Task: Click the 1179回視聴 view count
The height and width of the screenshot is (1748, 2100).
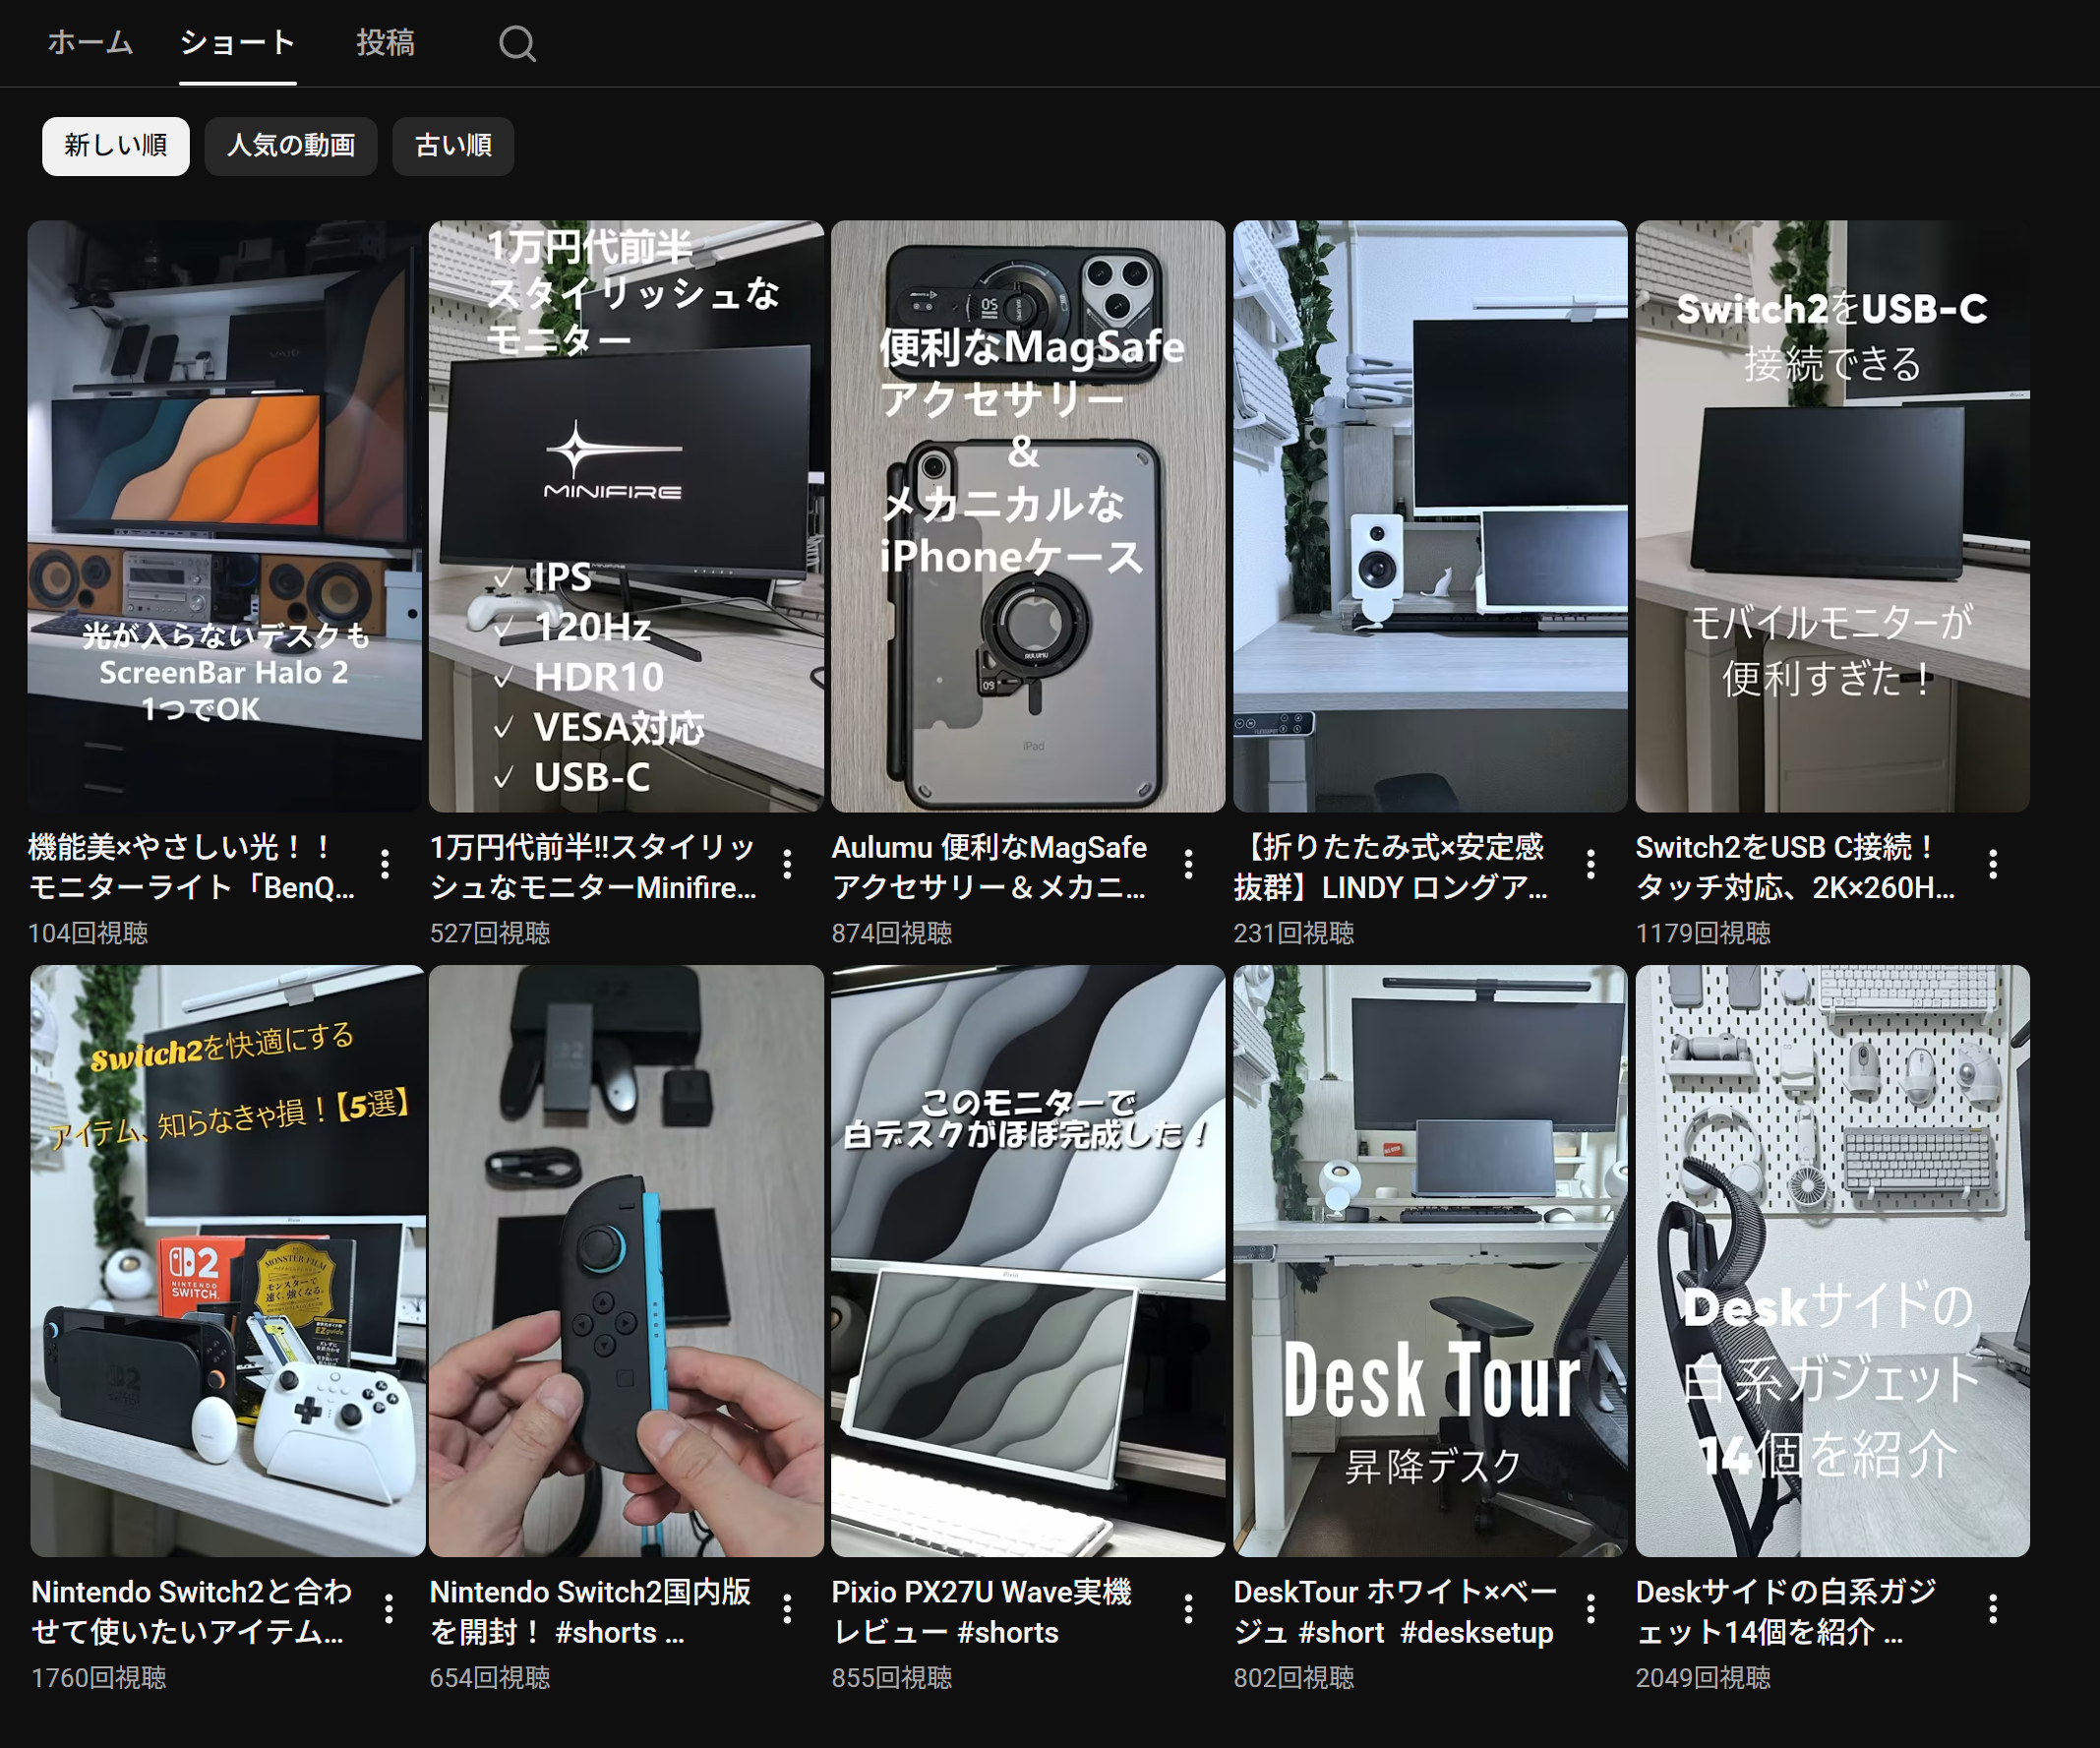Action: pos(1703,933)
